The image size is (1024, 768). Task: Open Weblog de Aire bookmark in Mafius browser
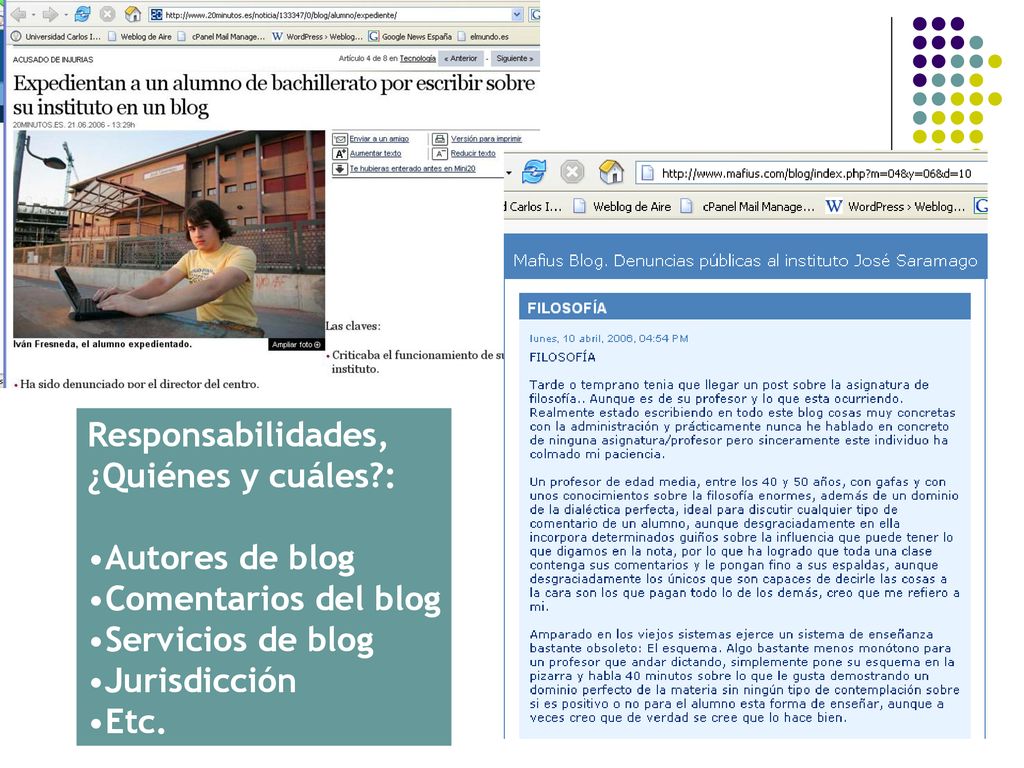[x=622, y=206]
